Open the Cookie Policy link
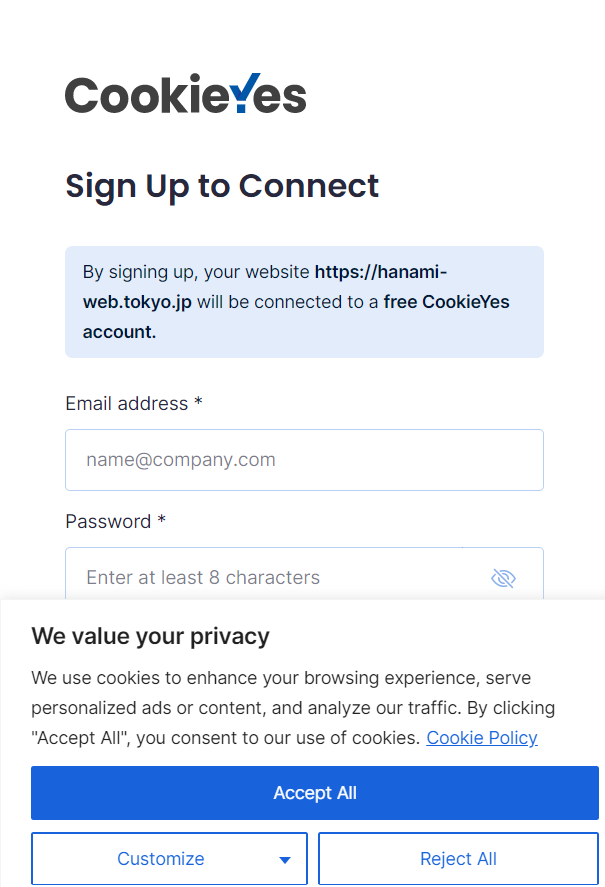Viewport: 605px width, 887px height. click(x=482, y=738)
